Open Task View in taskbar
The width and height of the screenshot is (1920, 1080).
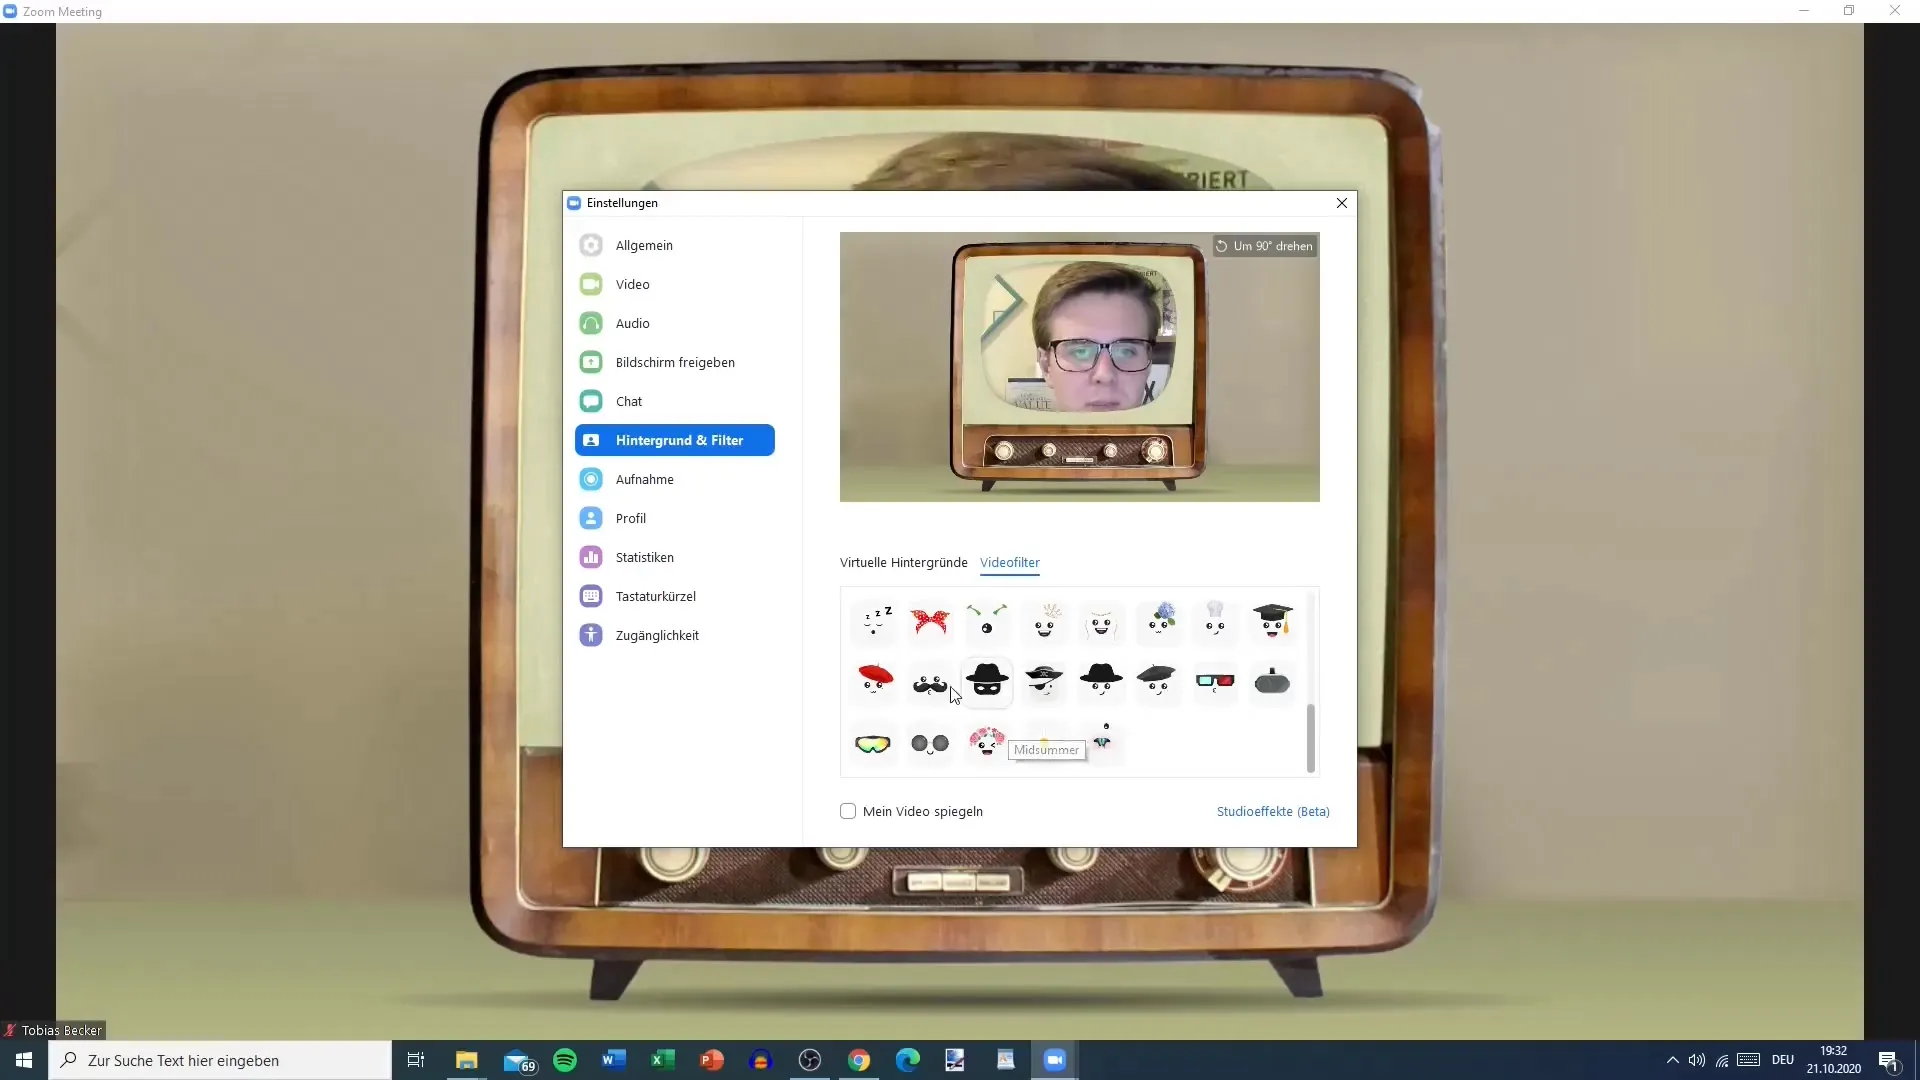tap(416, 1060)
